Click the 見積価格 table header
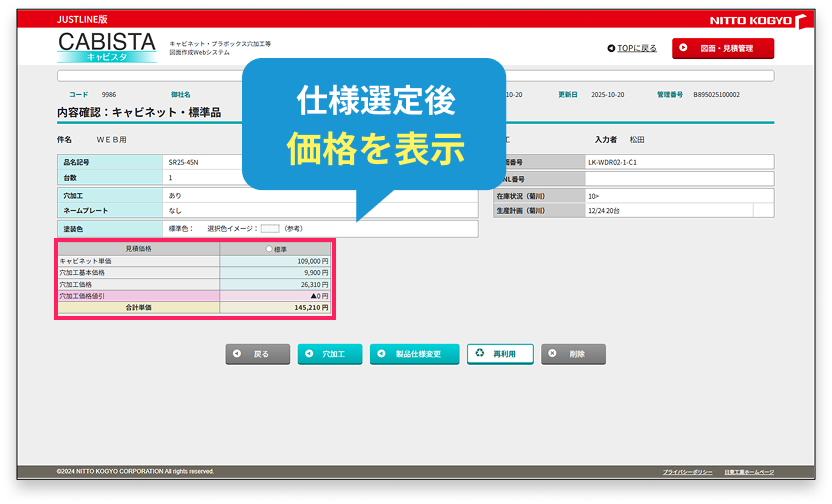 tap(138, 249)
